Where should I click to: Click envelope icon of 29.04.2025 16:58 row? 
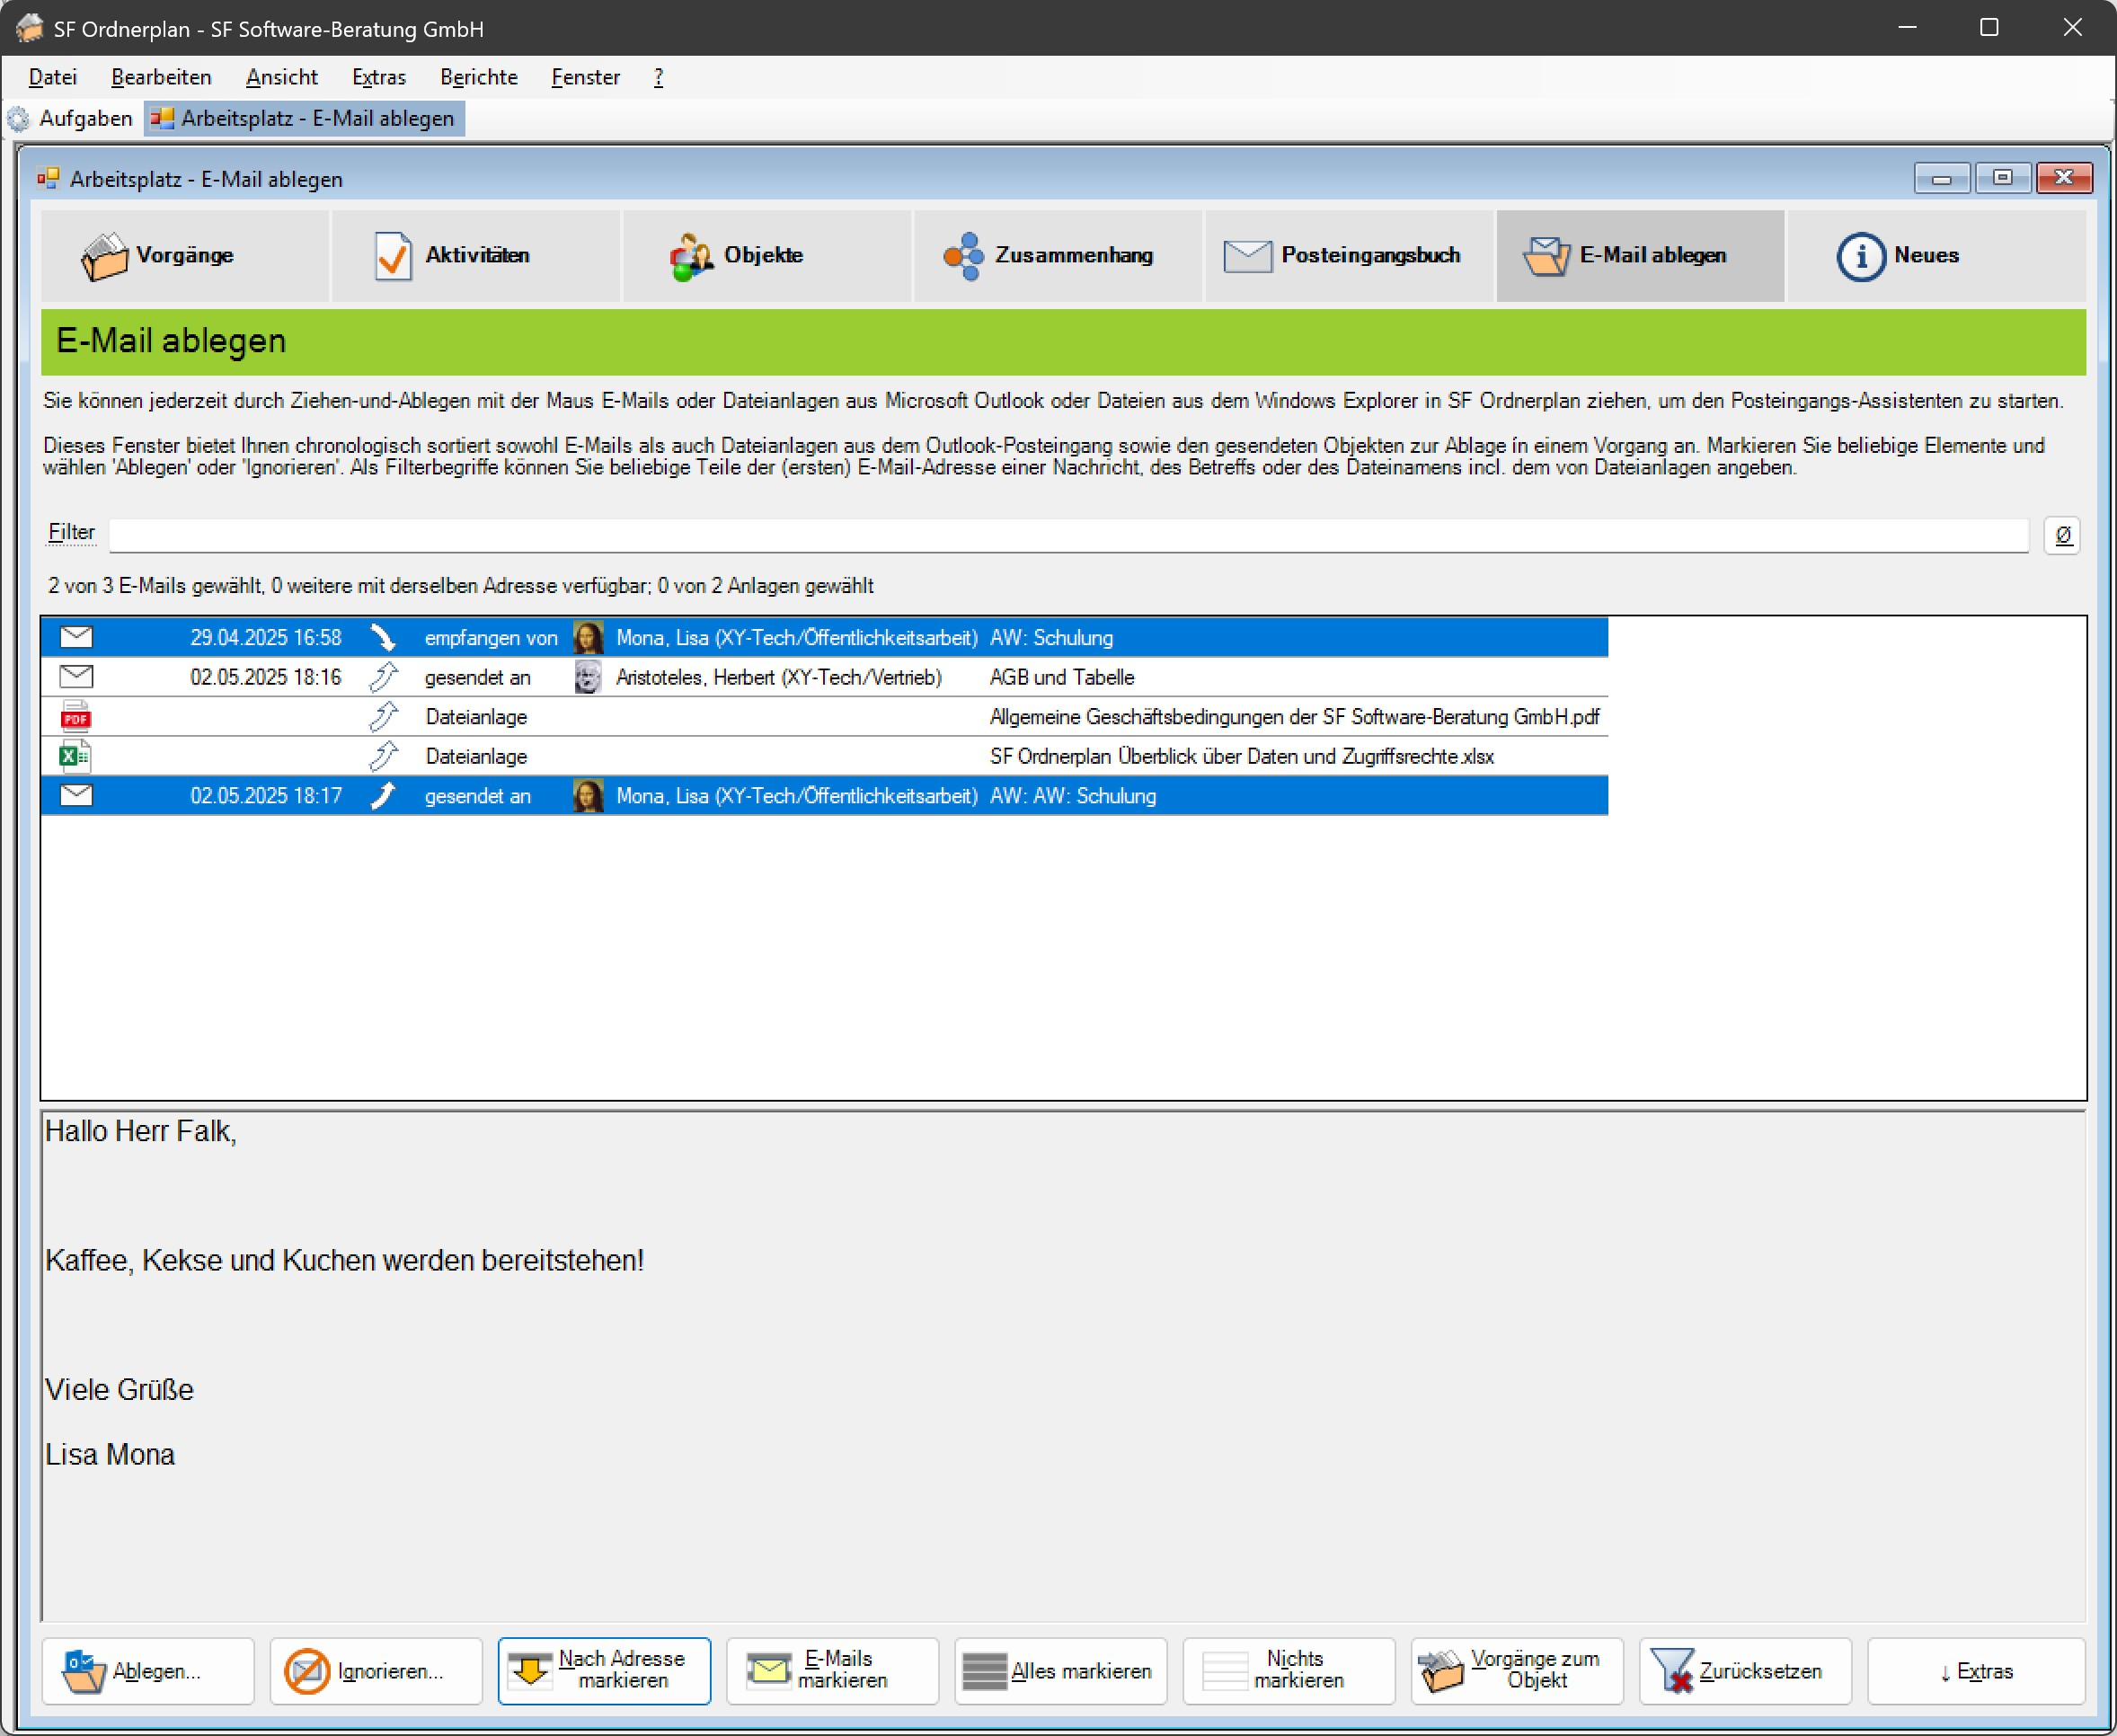click(76, 637)
